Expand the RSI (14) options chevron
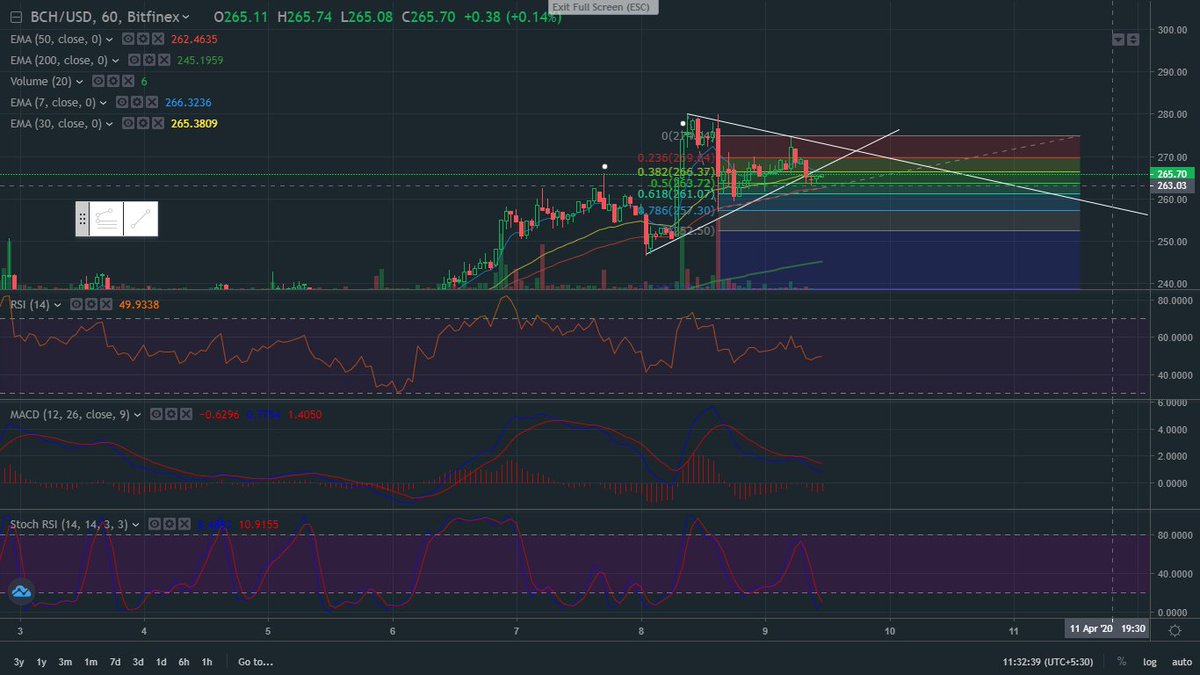 (x=59, y=304)
